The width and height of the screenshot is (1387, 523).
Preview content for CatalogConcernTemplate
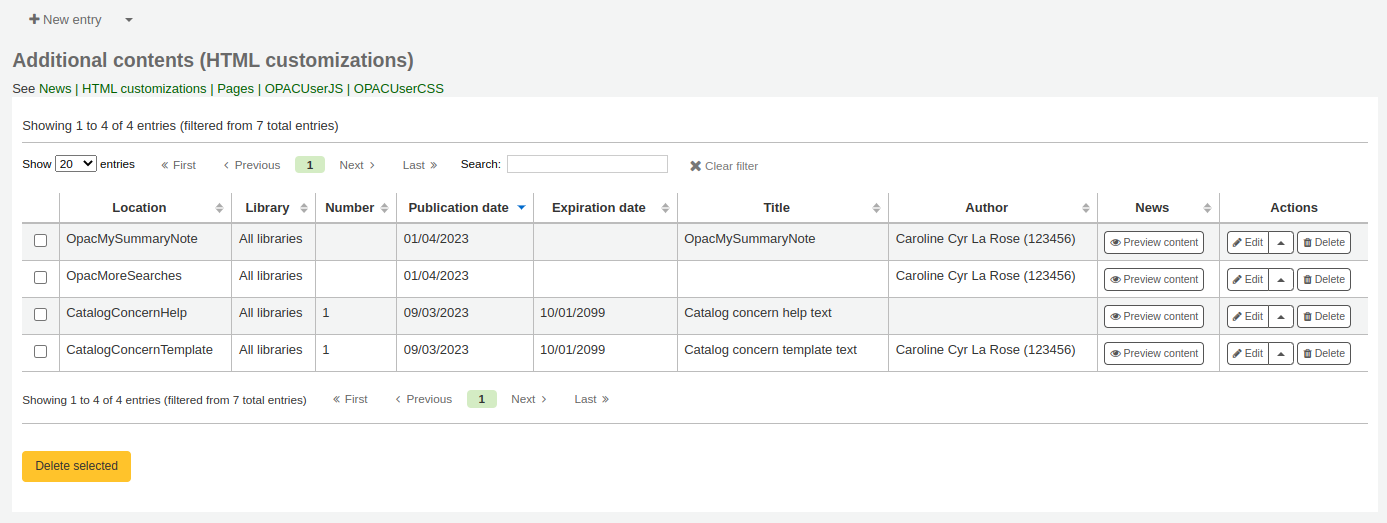1154,353
